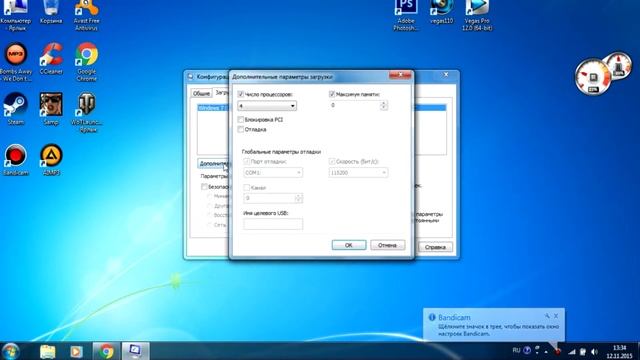The image size is (640, 360).
Task: Open Adobe Photoshop desktop shortcut
Action: point(406,16)
